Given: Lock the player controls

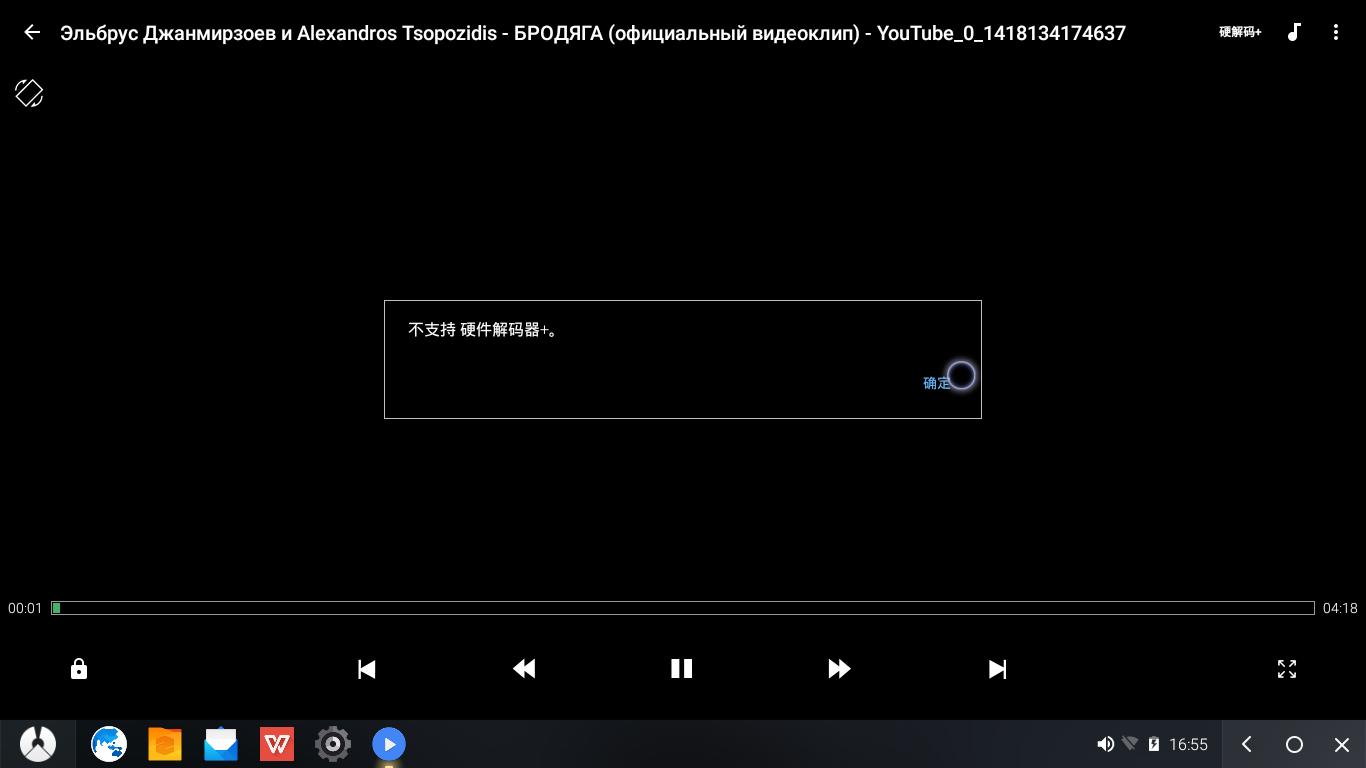Looking at the screenshot, I should point(79,669).
